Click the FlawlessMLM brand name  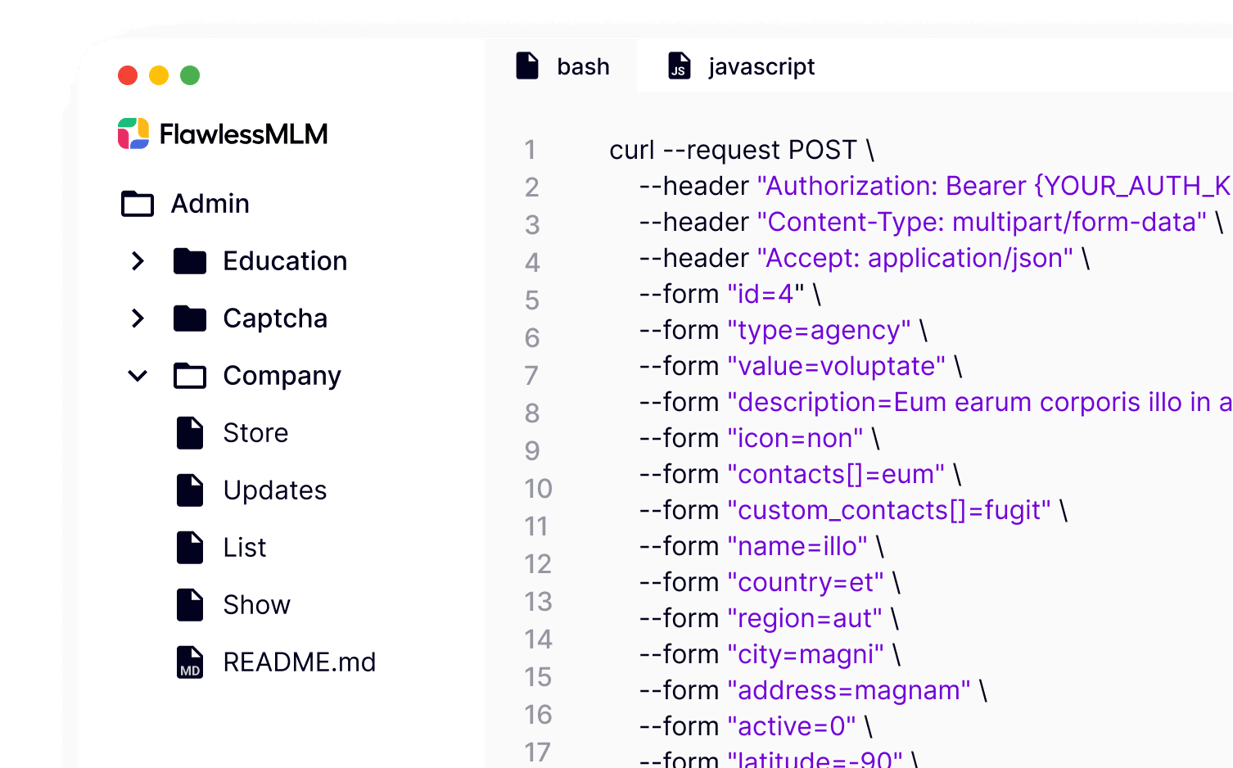point(243,134)
